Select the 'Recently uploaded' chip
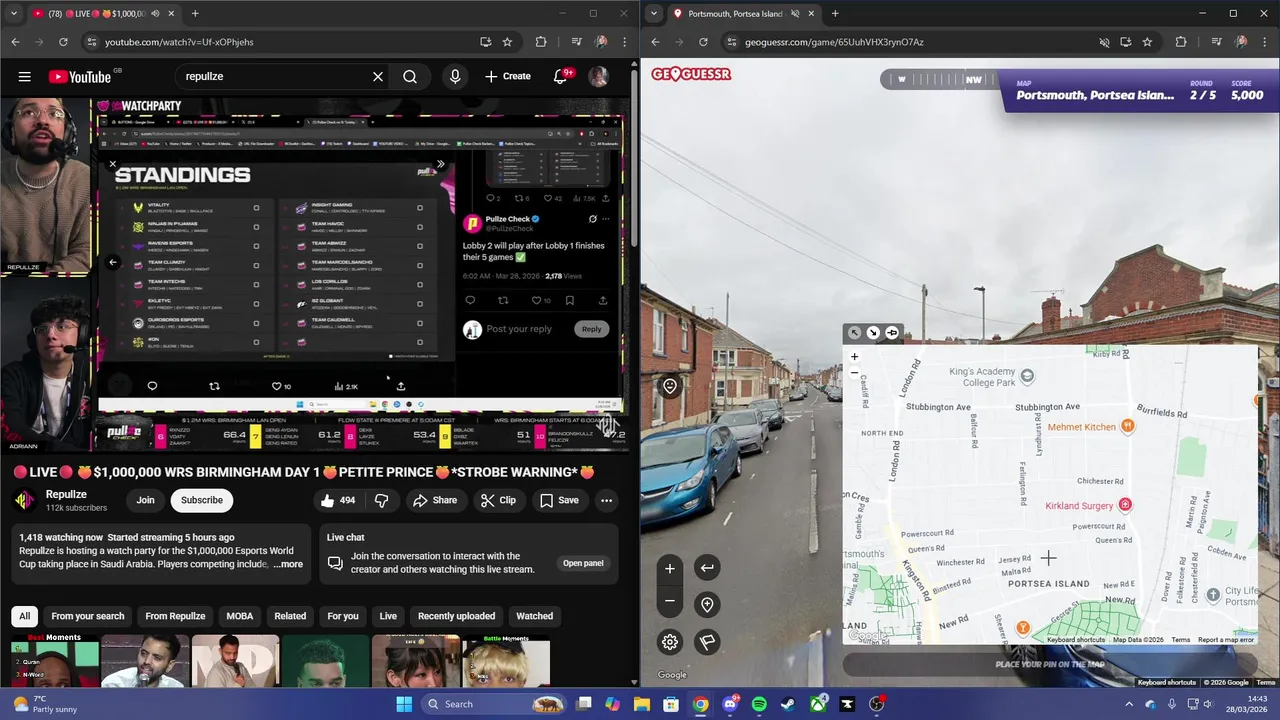This screenshot has width=1280, height=720. [x=456, y=616]
